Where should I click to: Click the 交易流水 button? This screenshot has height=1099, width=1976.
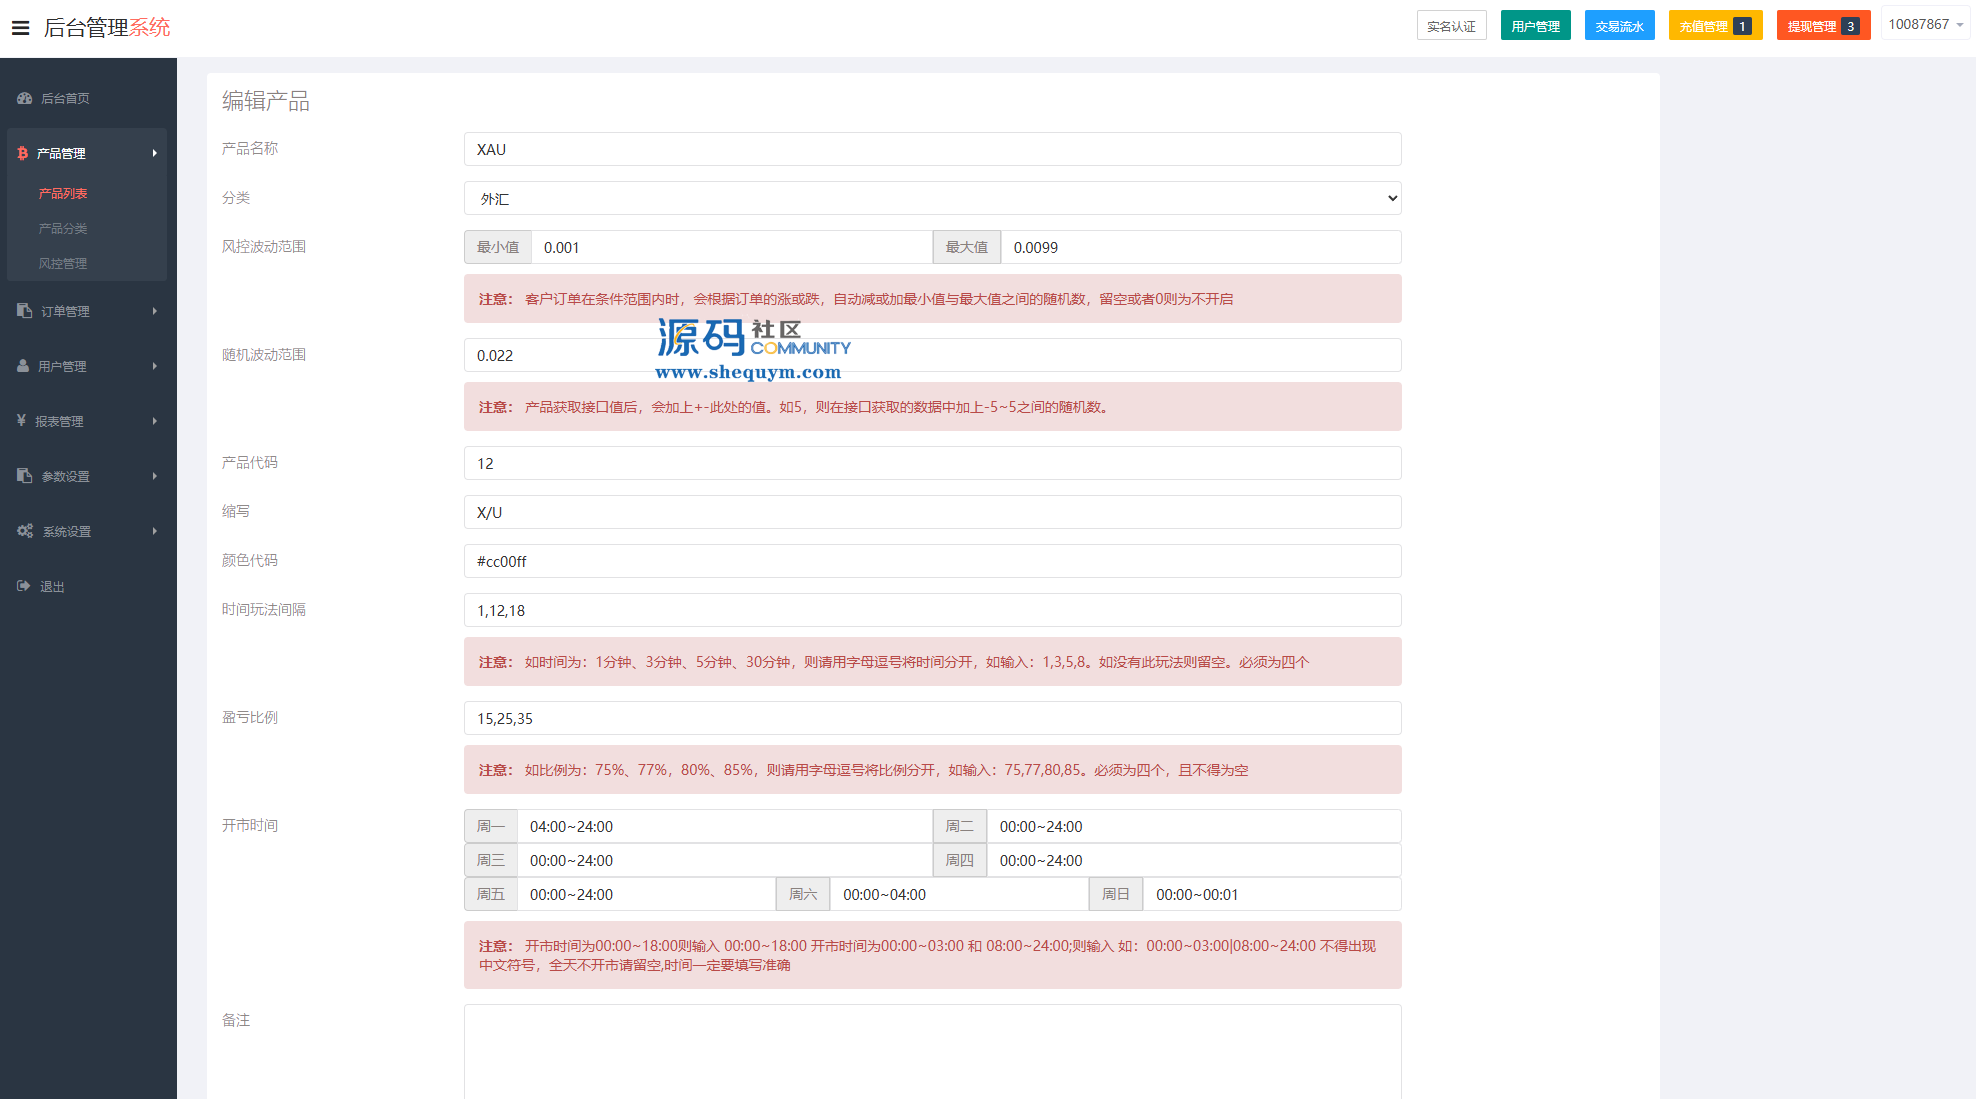1619,26
